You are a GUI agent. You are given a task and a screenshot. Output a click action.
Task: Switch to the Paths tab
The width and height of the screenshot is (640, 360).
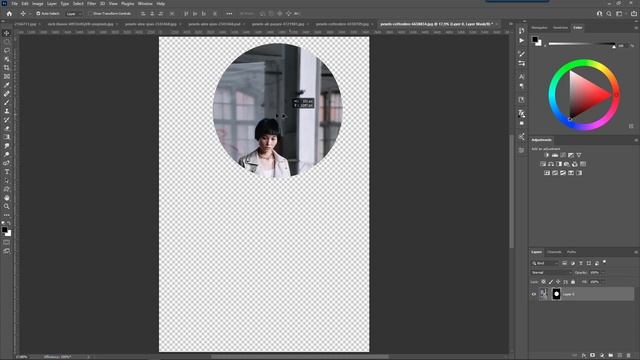[x=571, y=252]
